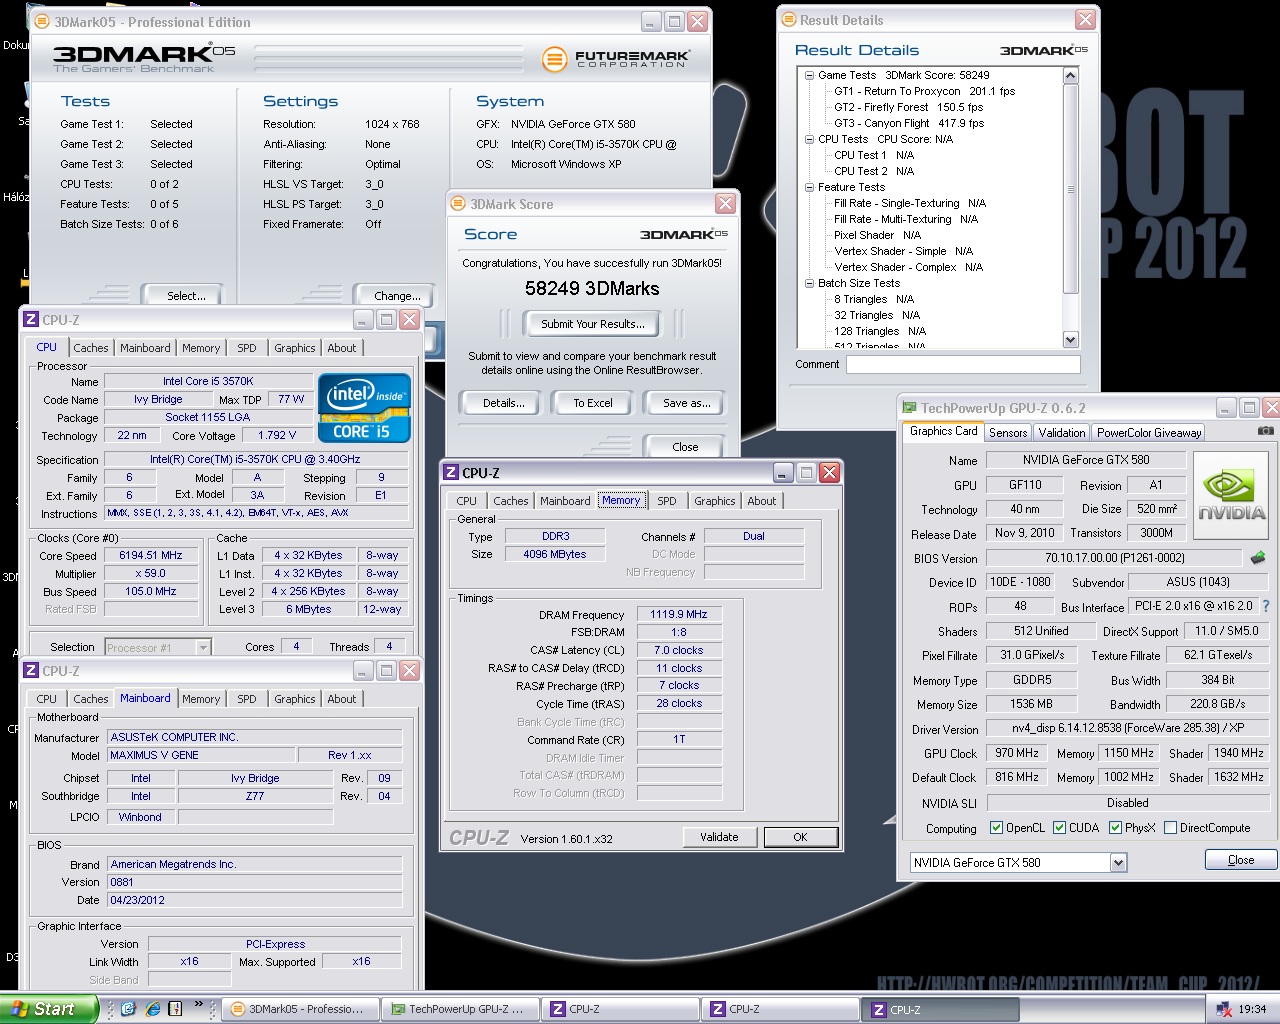Click the Select button under Tests
The height and width of the screenshot is (1024, 1280).
(186, 296)
